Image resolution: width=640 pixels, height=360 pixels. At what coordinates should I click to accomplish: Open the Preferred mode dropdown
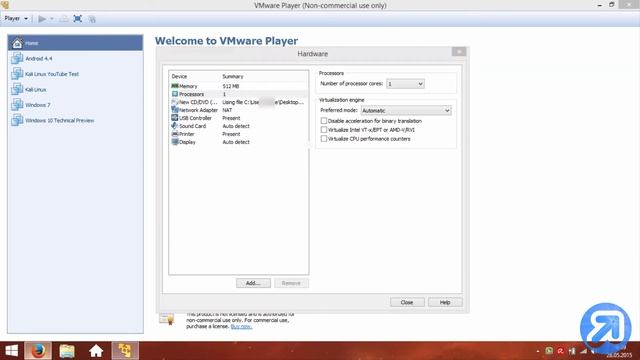pyautogui.click(x=406, y=111)
